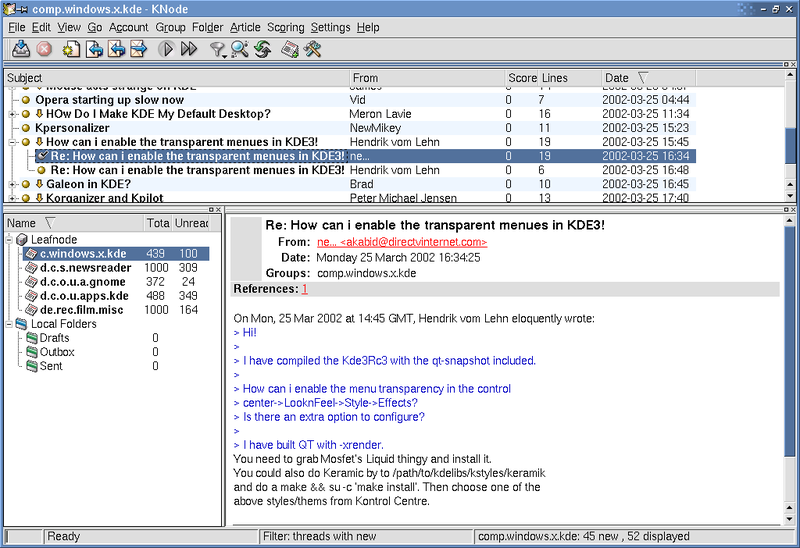Select the Kpersonalizer article by NewMikey

[x=350, y=128]
